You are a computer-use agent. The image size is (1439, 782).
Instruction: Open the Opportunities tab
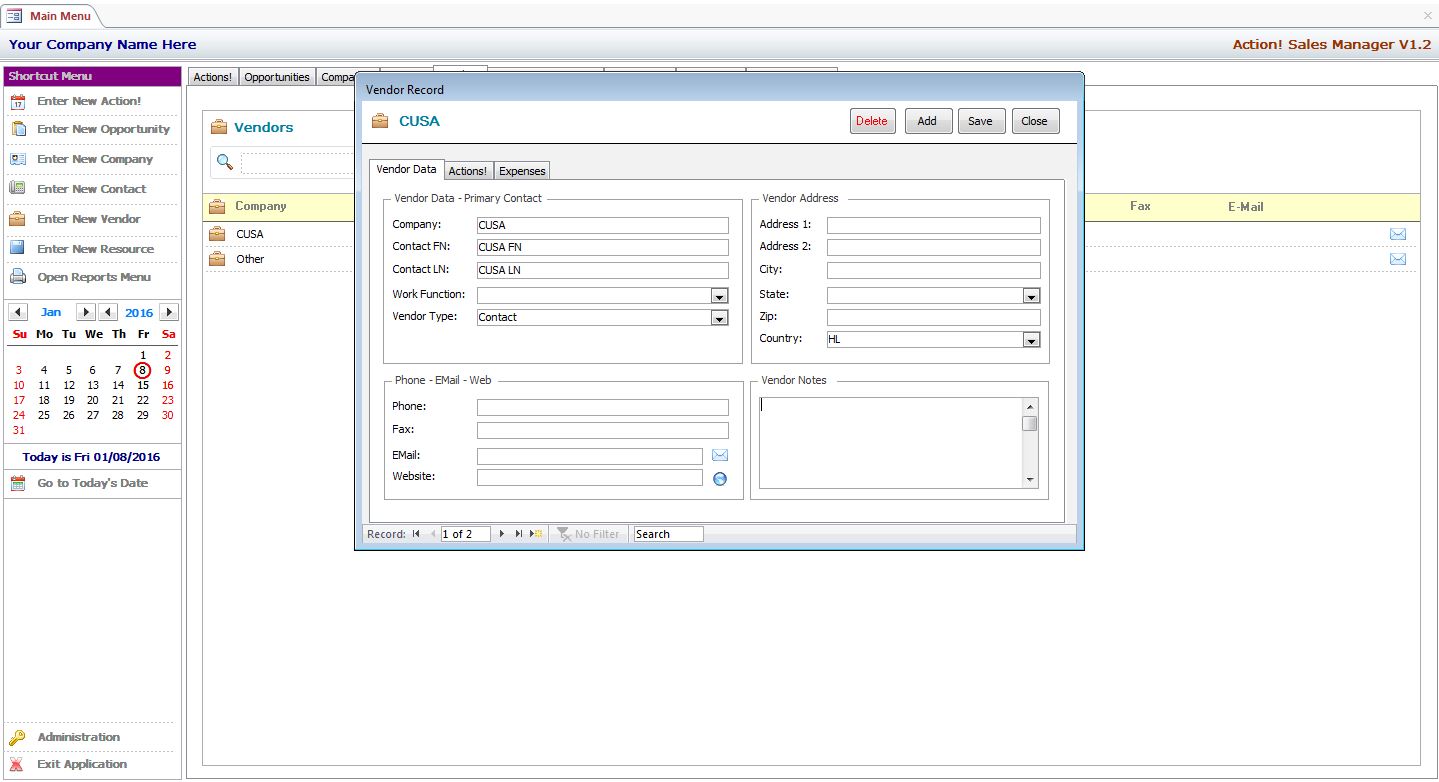tap(277, 77)
